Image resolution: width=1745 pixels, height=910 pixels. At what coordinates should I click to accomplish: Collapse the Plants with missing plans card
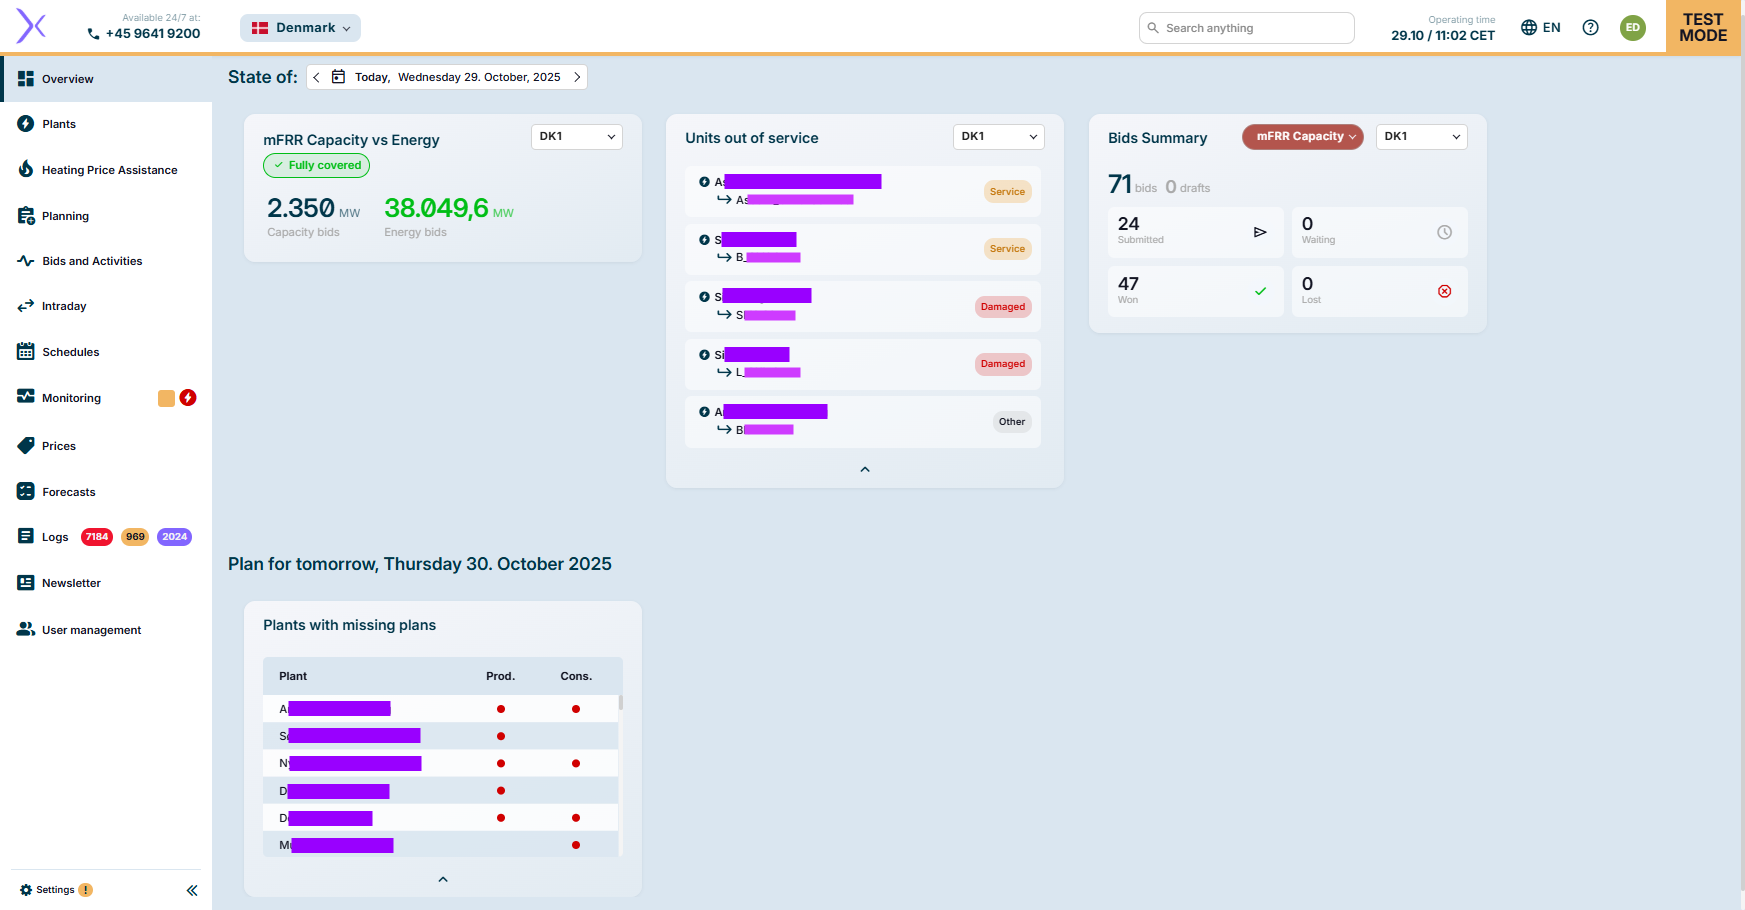(x=443, y=879)
